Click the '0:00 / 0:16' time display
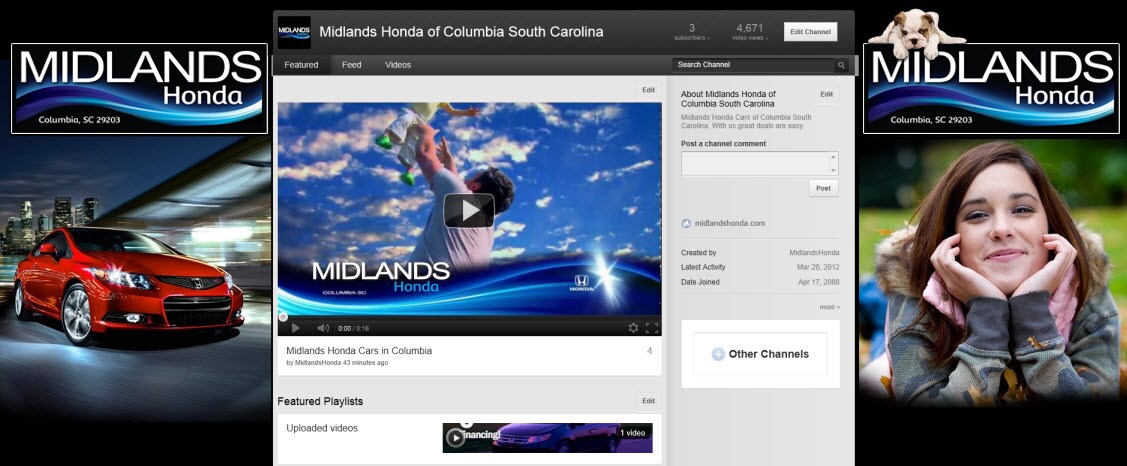This screenshot has width=1127, height=466. pyautogui.click(x=353, y=329)
